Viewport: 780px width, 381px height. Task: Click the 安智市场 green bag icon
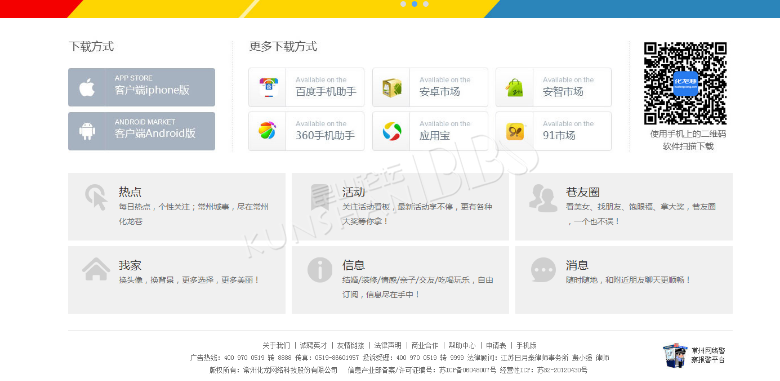[515, 88]
